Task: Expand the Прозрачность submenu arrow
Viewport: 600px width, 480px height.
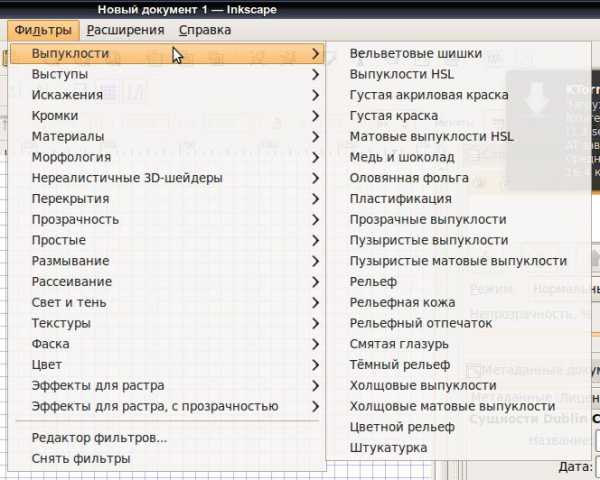Action: 315,219
